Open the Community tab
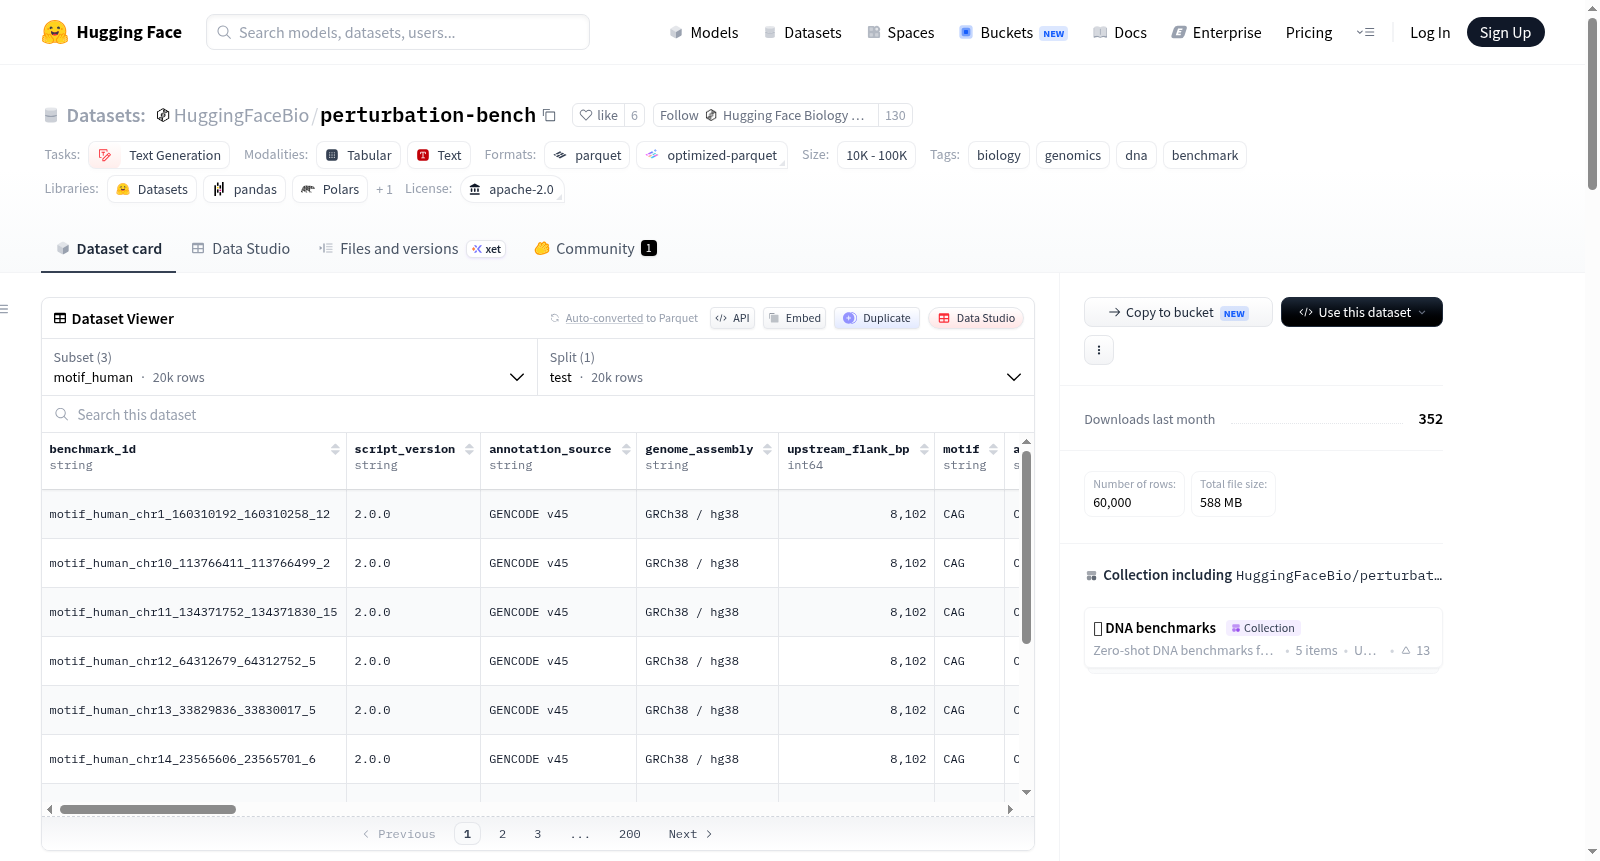 coord(596,249)
